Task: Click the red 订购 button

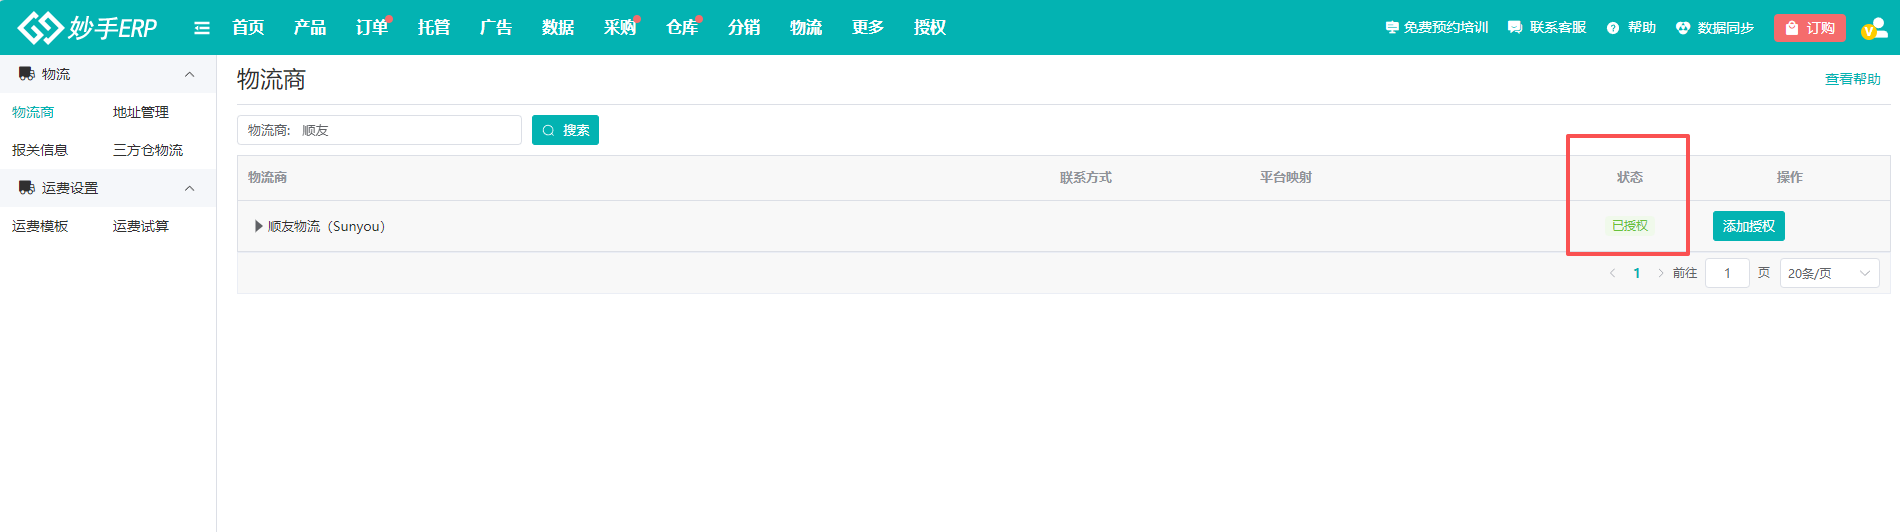Action: point(1810,28)
